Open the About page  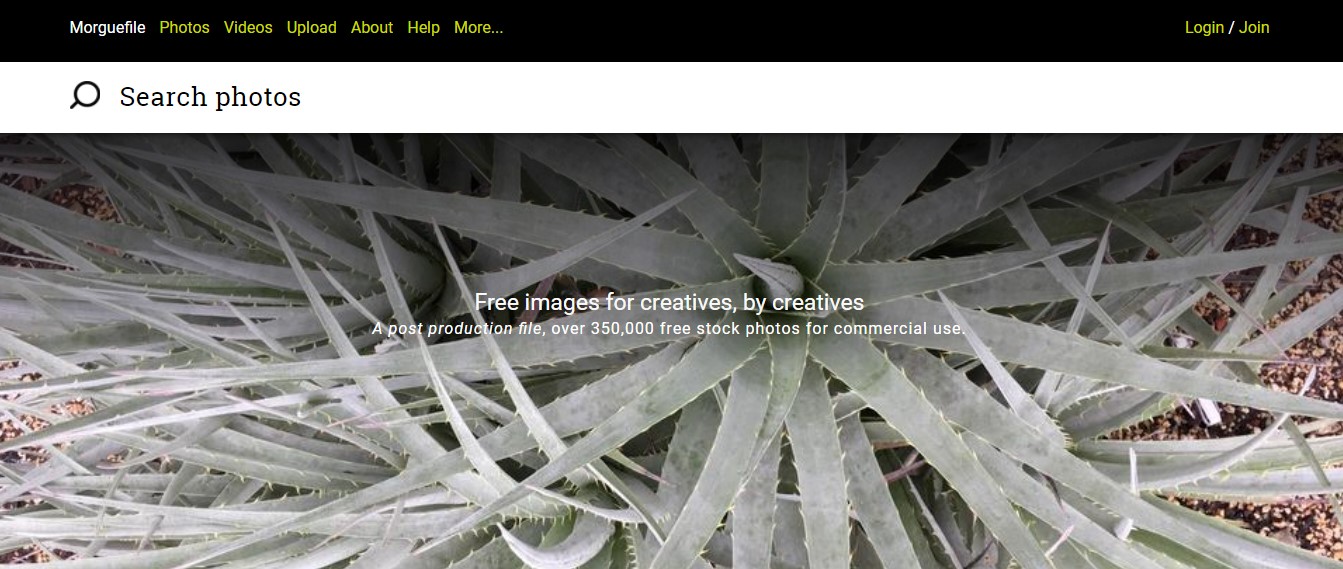click(x=372, y=28)
